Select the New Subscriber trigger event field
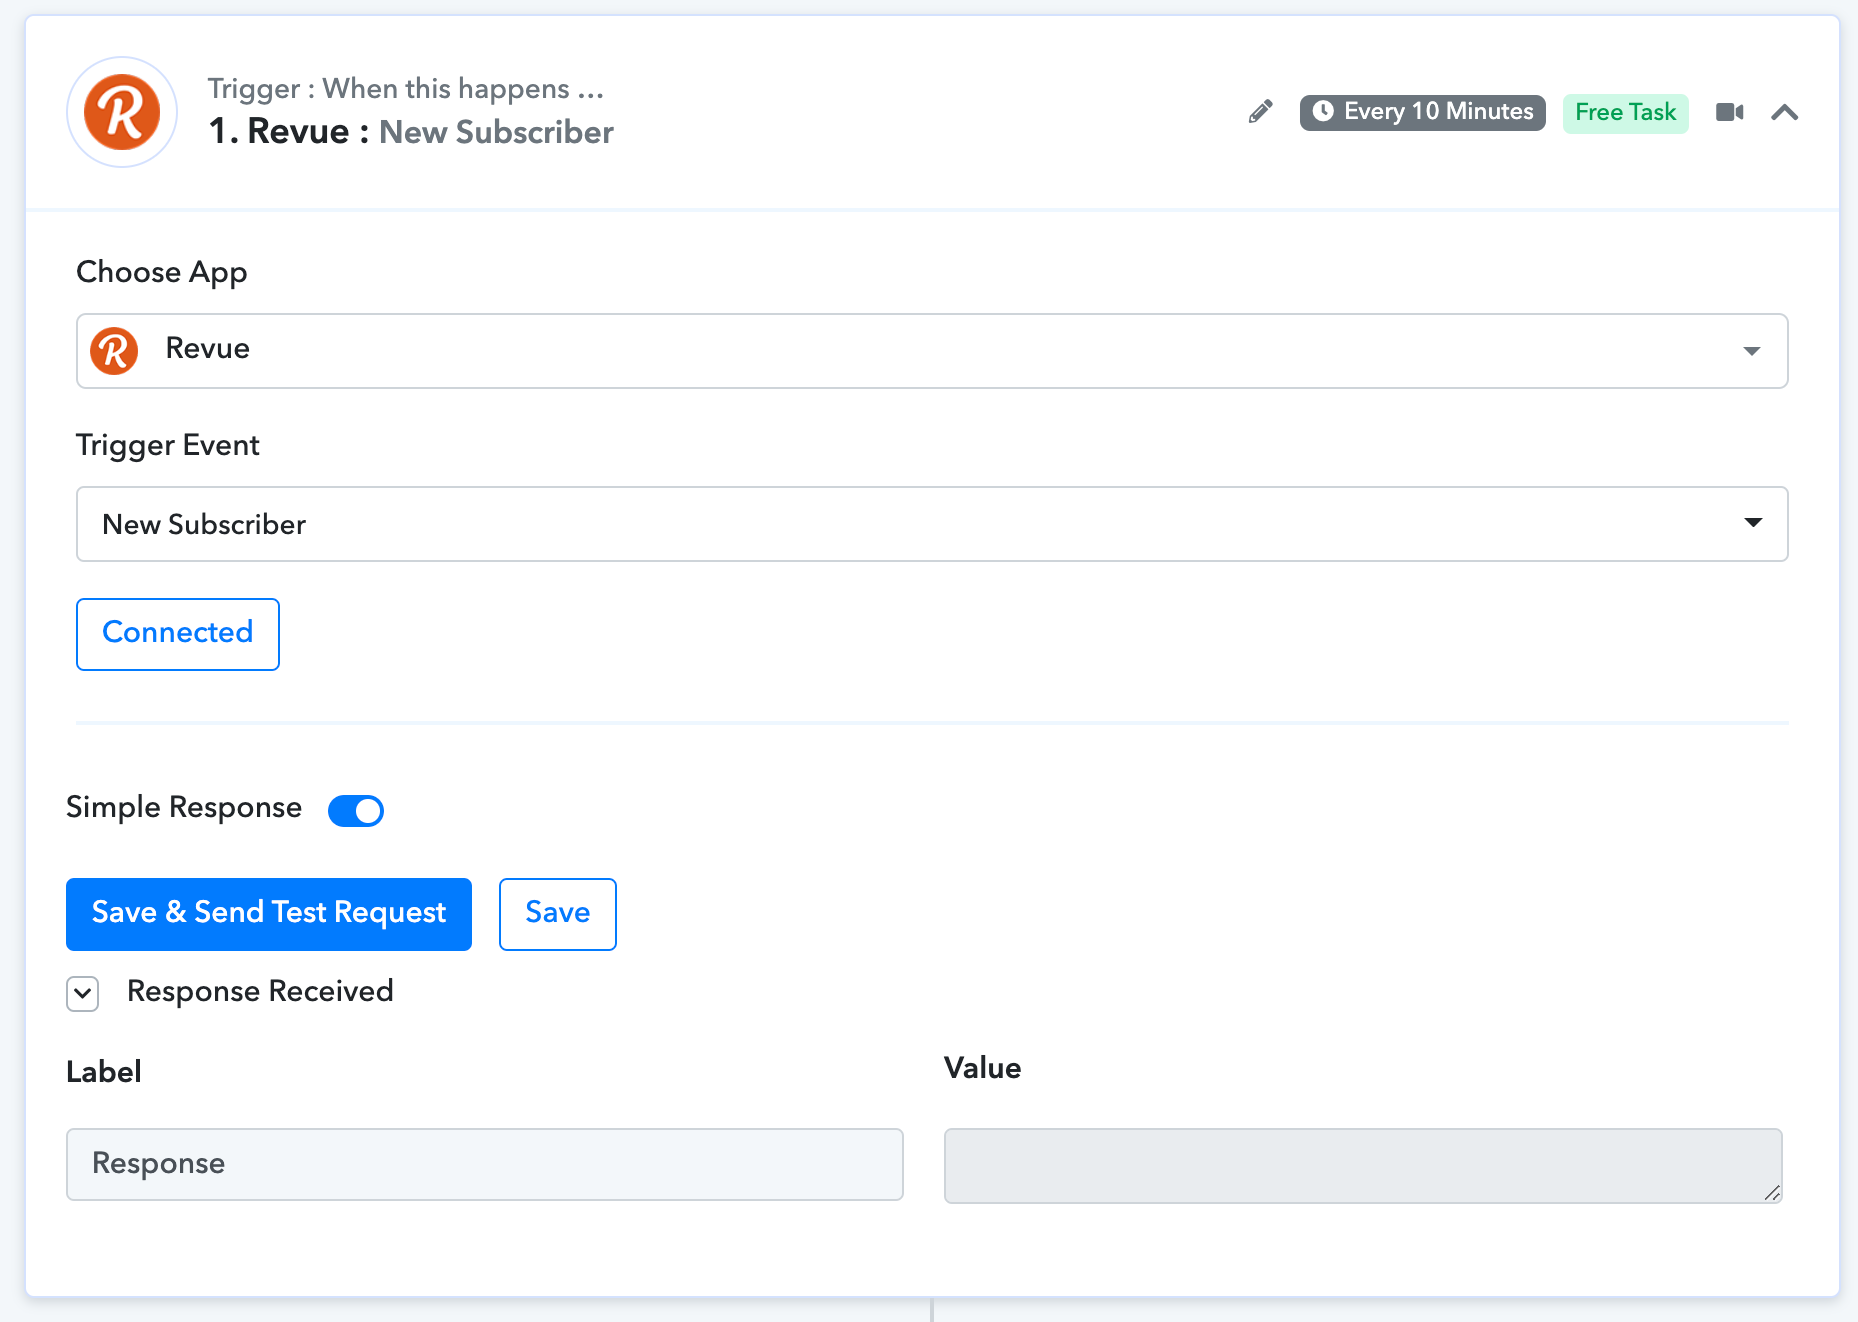 pos(932,524)
